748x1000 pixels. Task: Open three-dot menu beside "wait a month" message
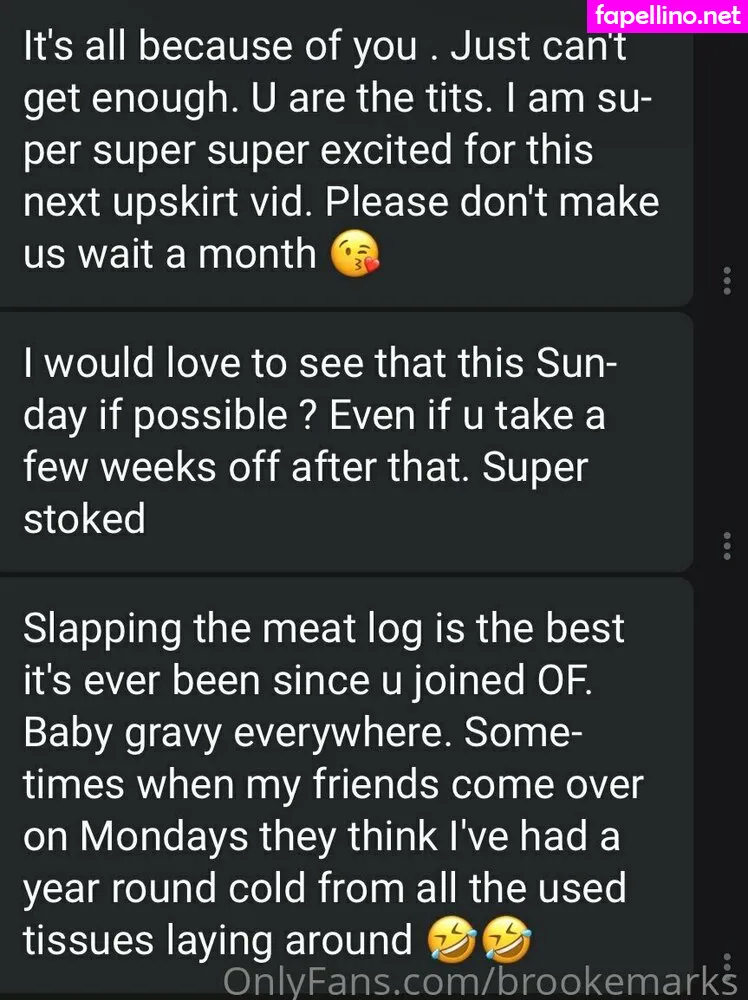pyautogui.click(x=727, y=281)
